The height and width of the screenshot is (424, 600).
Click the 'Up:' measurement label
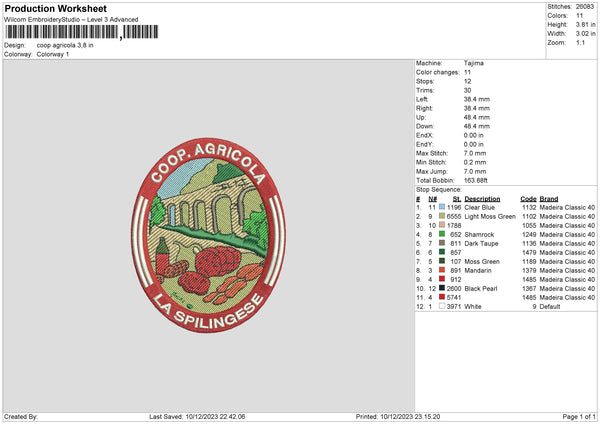421,117
